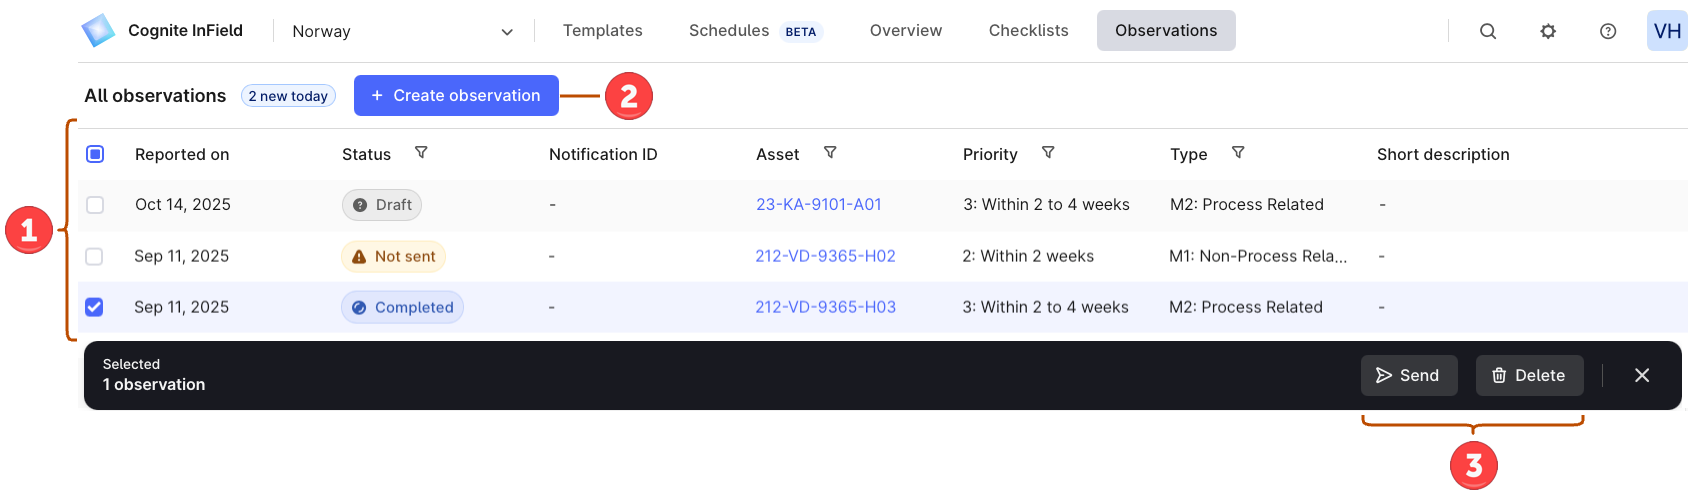Click the Completed status badge
The height and width of the screenshot is (494, 1689).
(402, 307)
